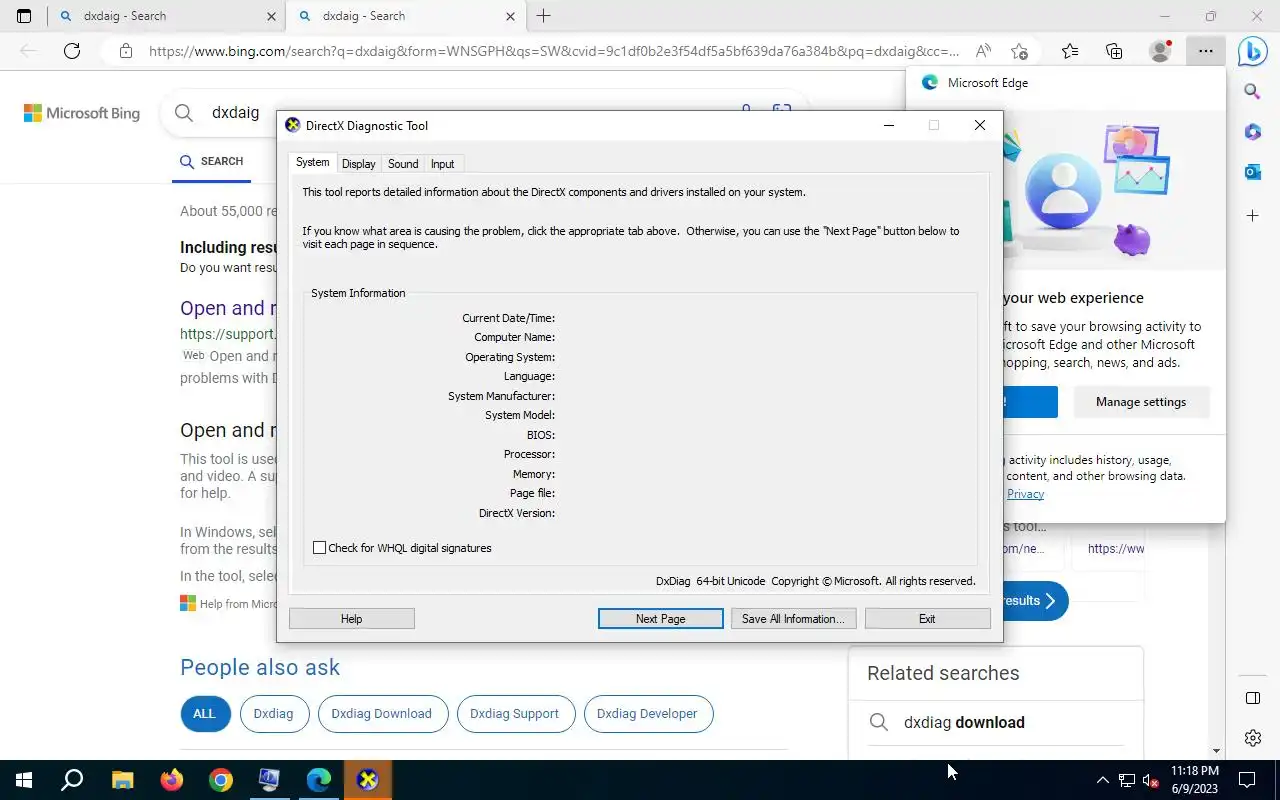Image resolution: width=1280 pixels, height=800 pixels.
Task: Click page scrollbar down arrow
Action: pyautogui.click(x=1216, y=751)
